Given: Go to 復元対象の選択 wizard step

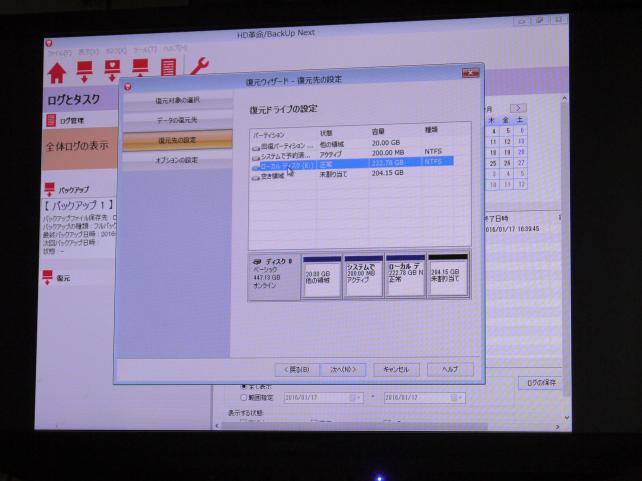Looking at the screenshot, I should point(178,100).
